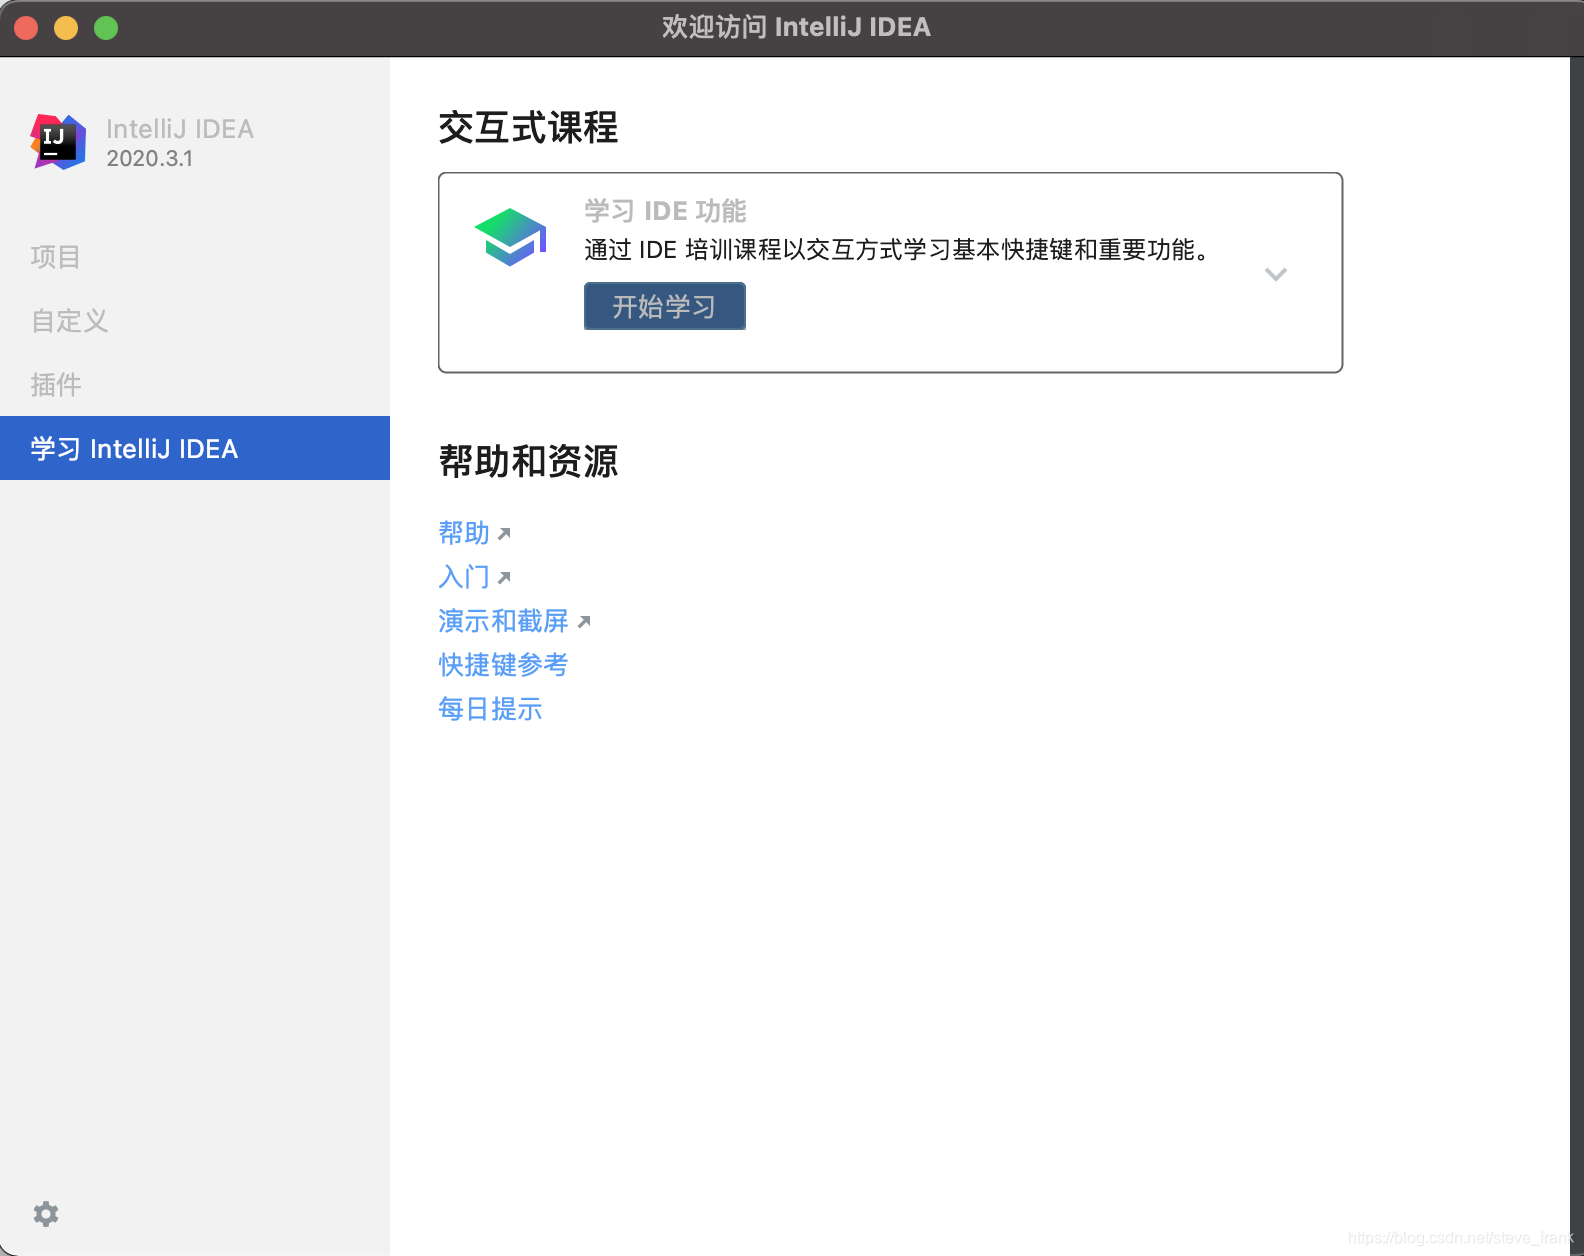This screenshot has height=1256, width=1584.
Task: Click the arrow icon beside 入门
Action: tap(504, 578)
